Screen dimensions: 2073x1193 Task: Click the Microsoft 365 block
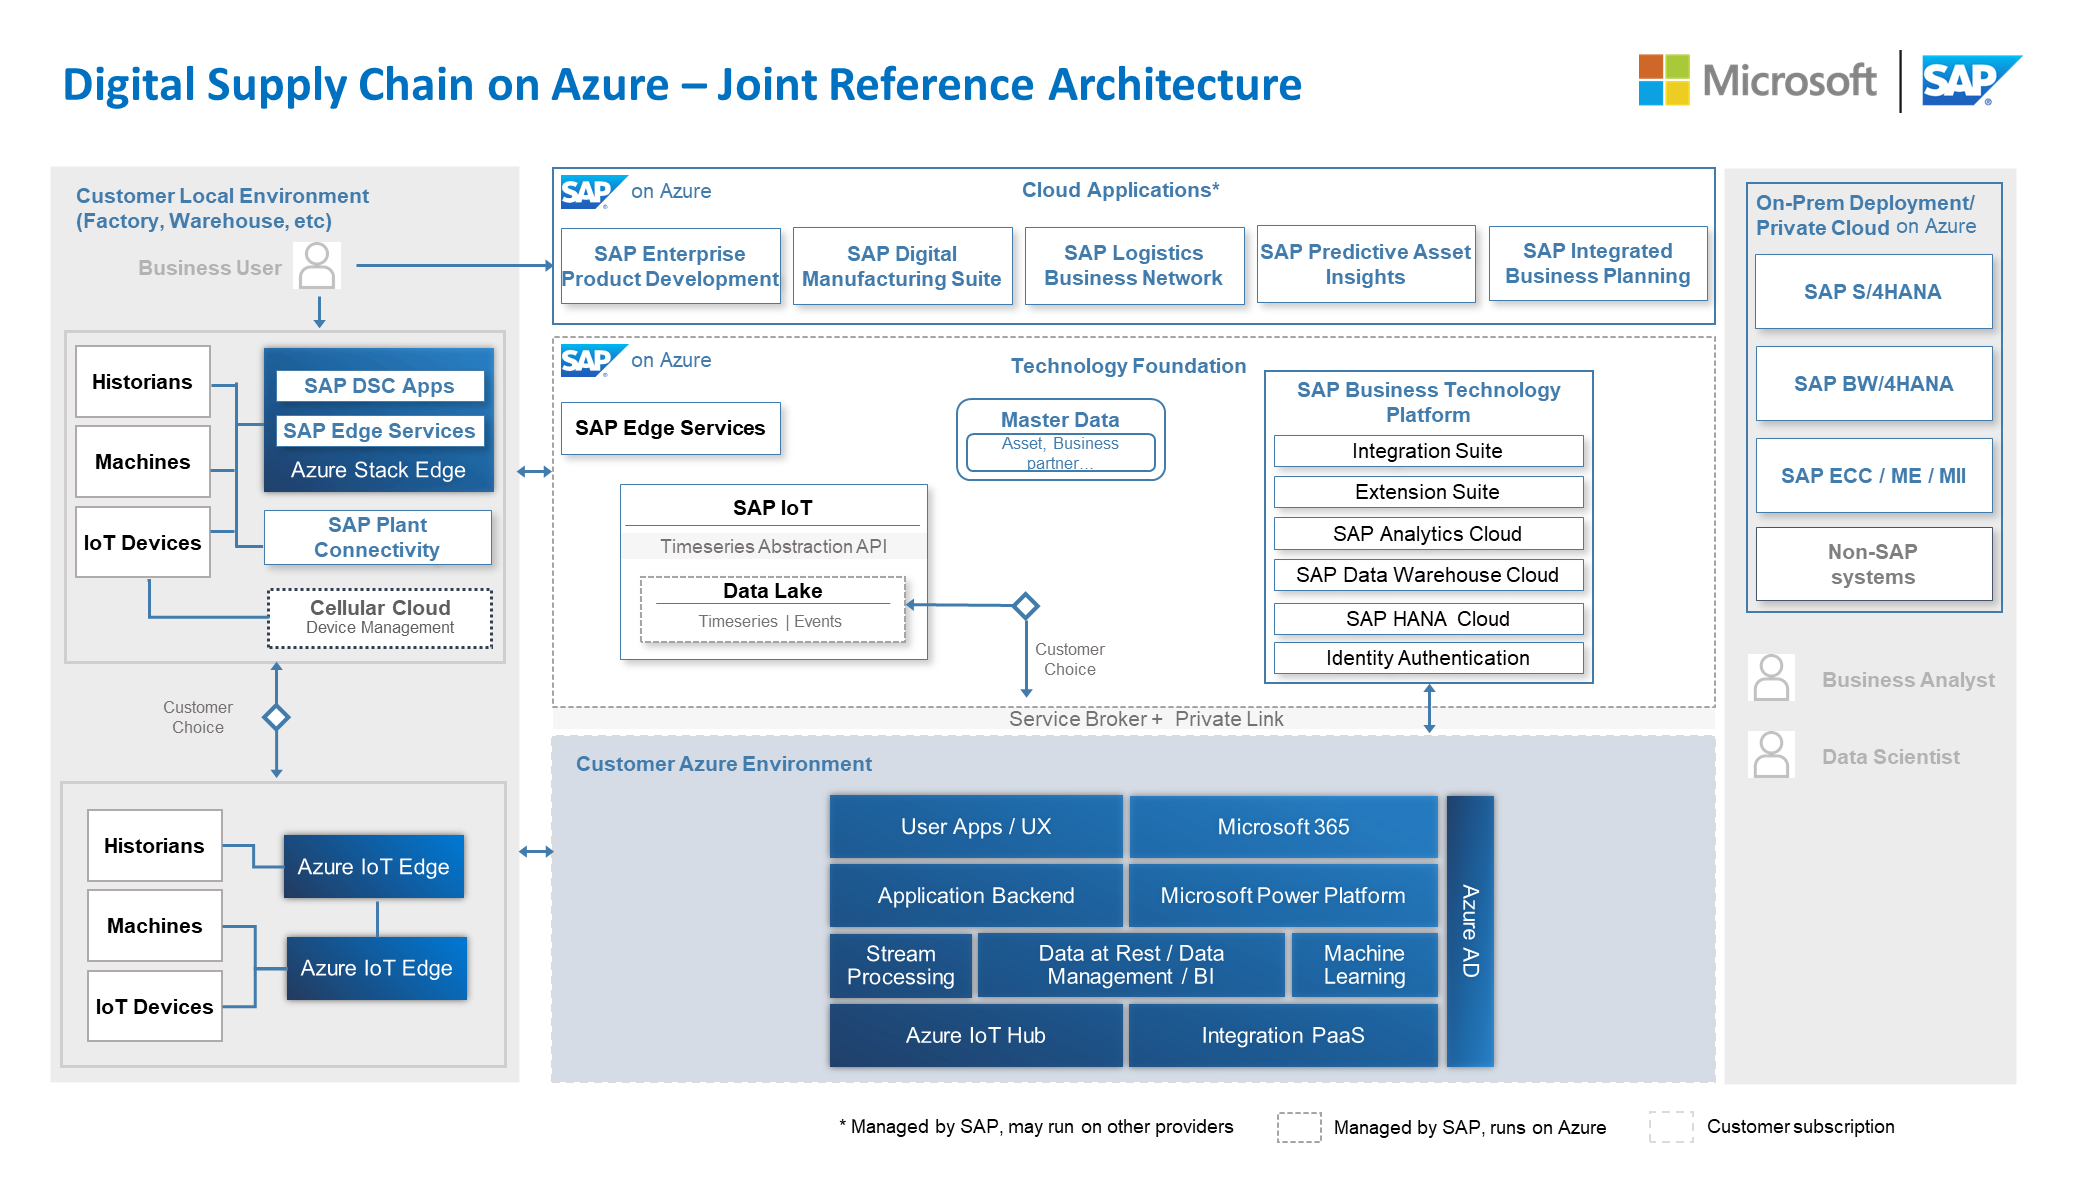[x=1283, y=827]
